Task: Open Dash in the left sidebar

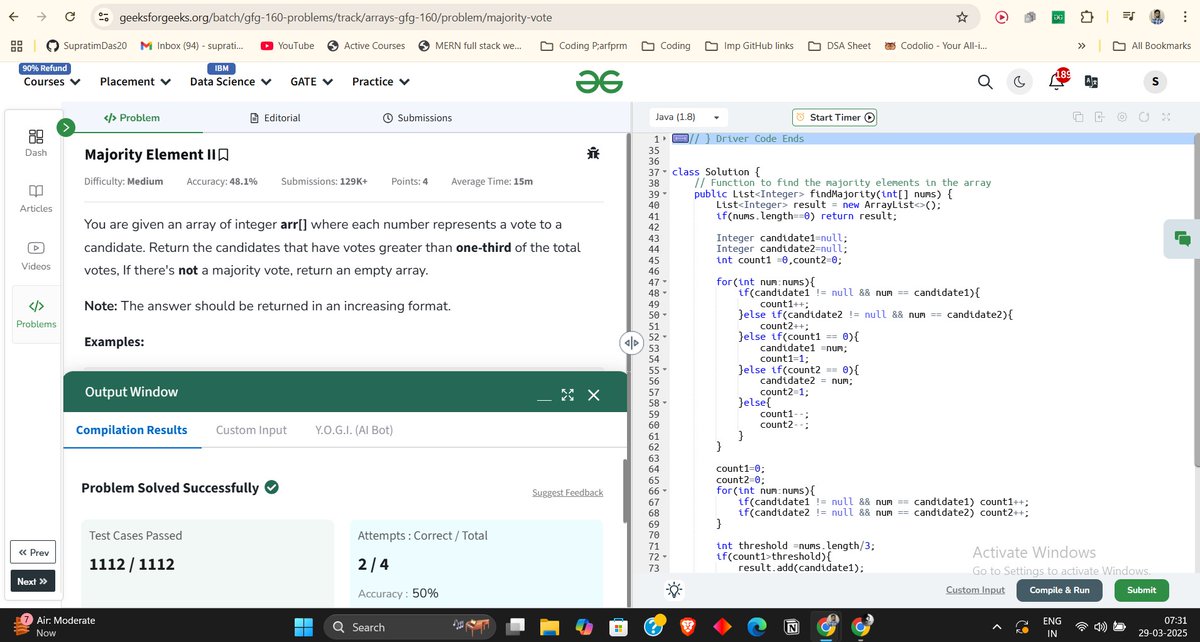Action: click(x=35, y=143)
